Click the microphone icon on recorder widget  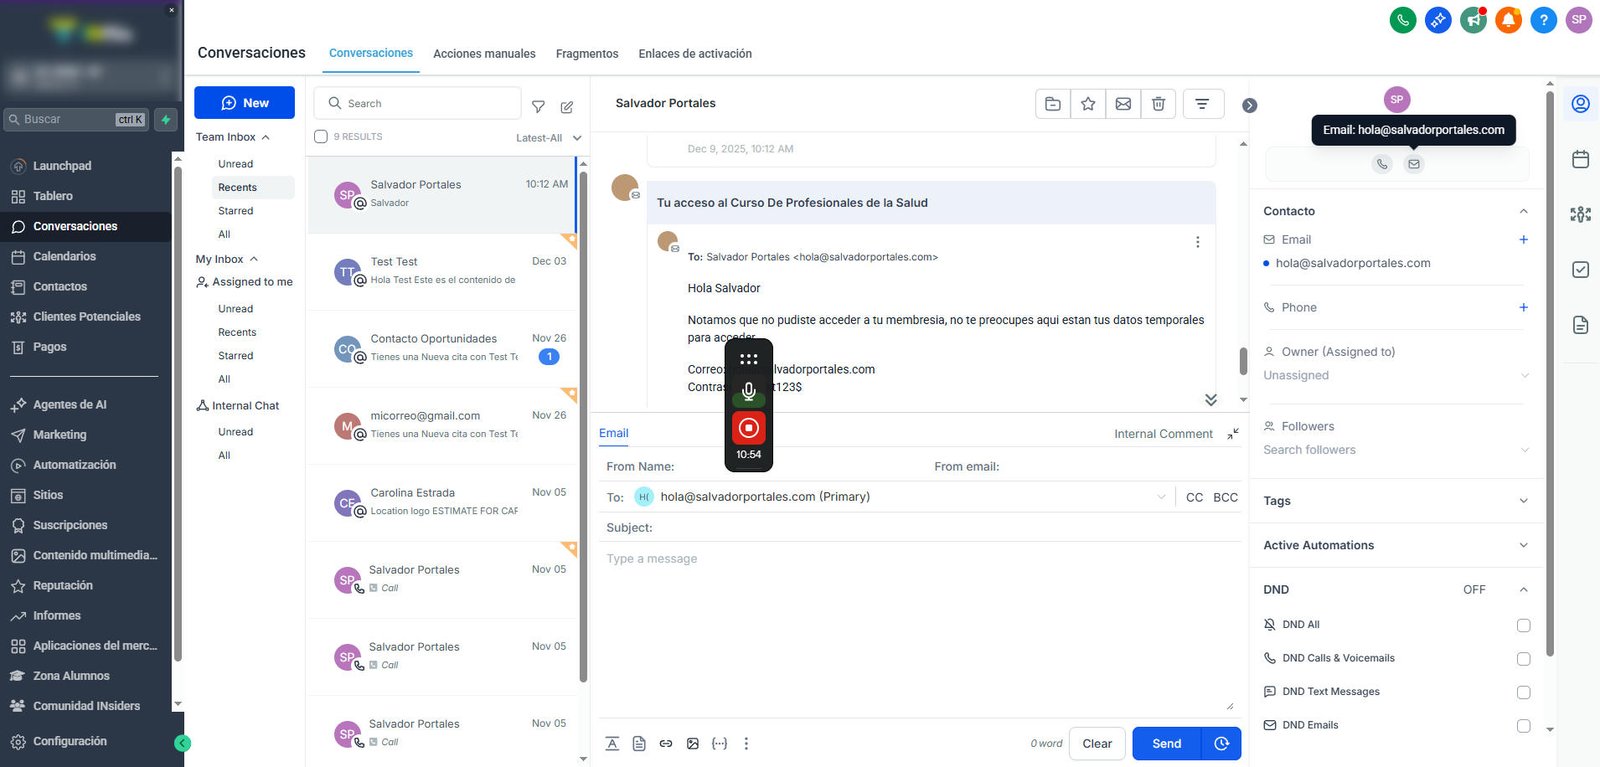point(748,391)
